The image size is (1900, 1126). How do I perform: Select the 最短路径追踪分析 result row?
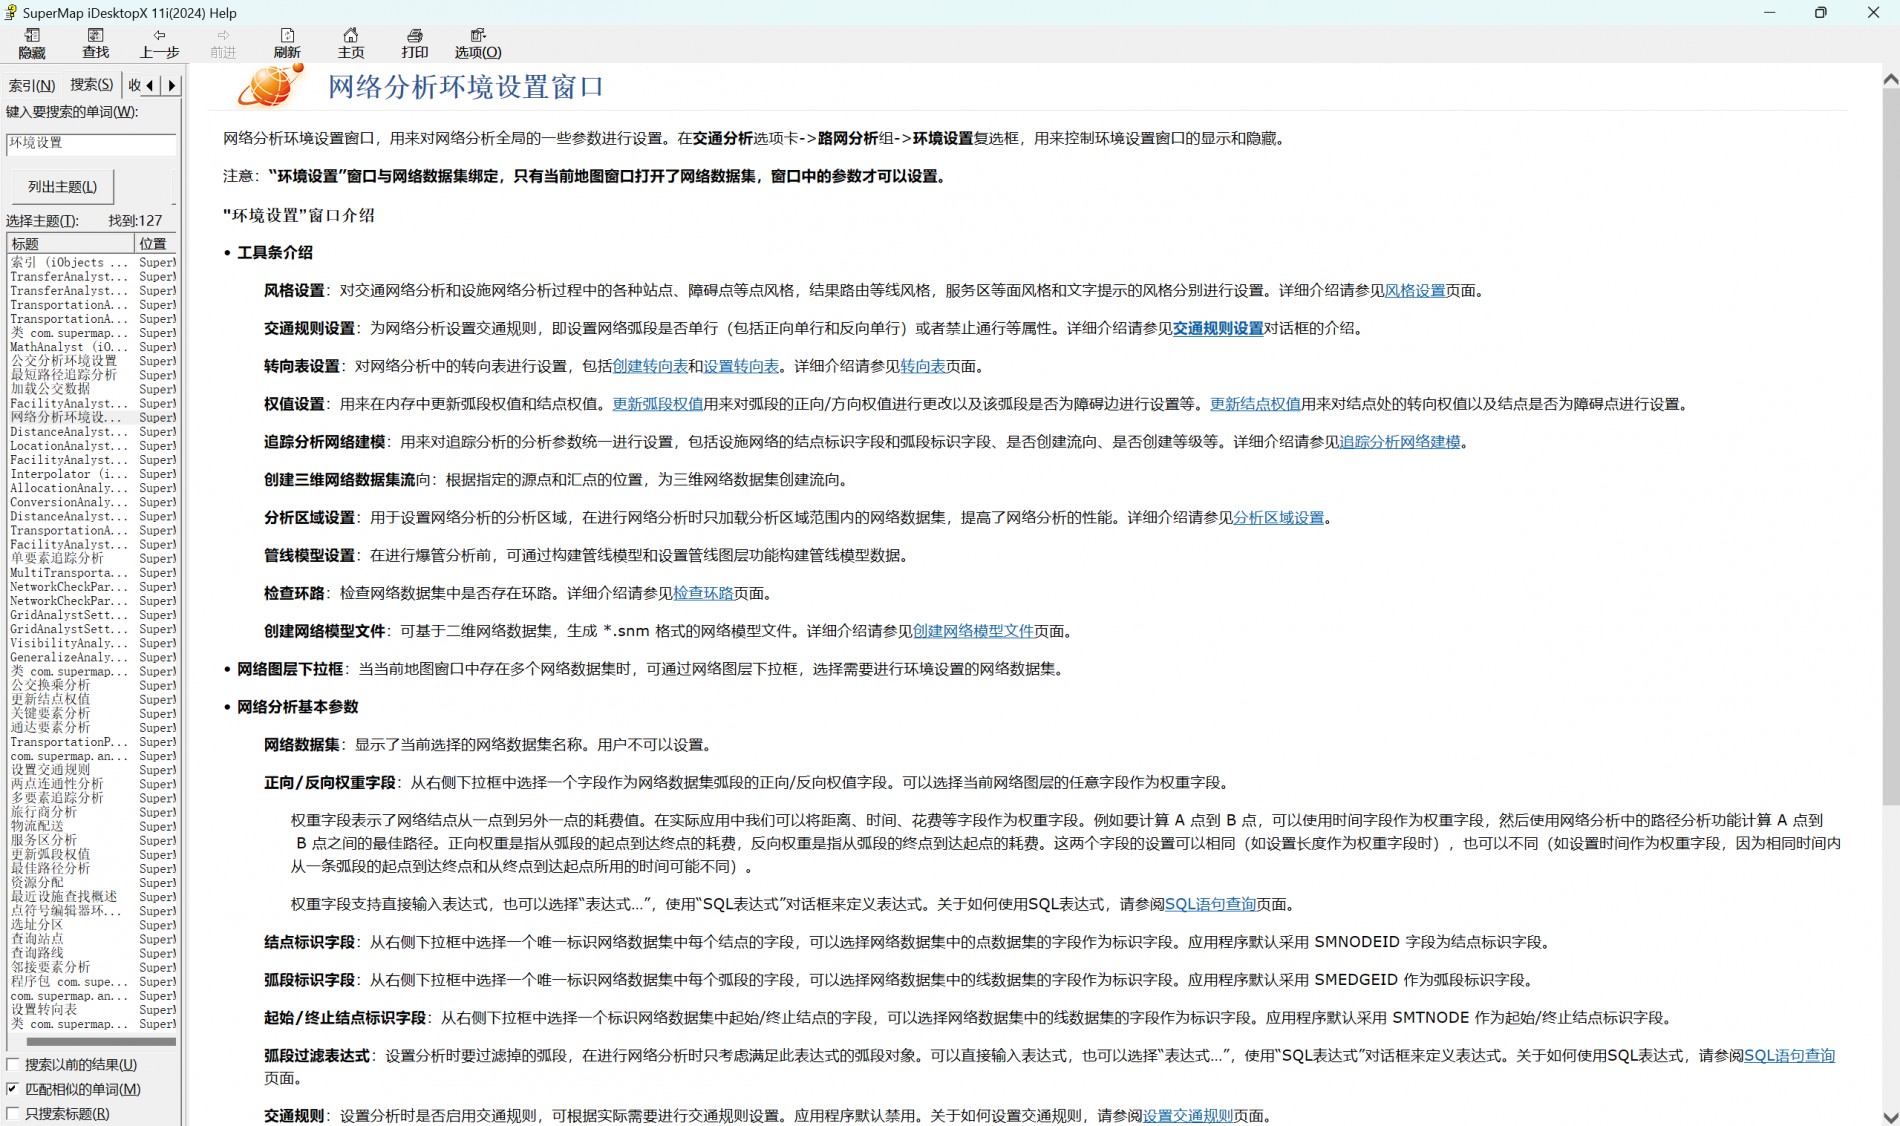(92, 375)
